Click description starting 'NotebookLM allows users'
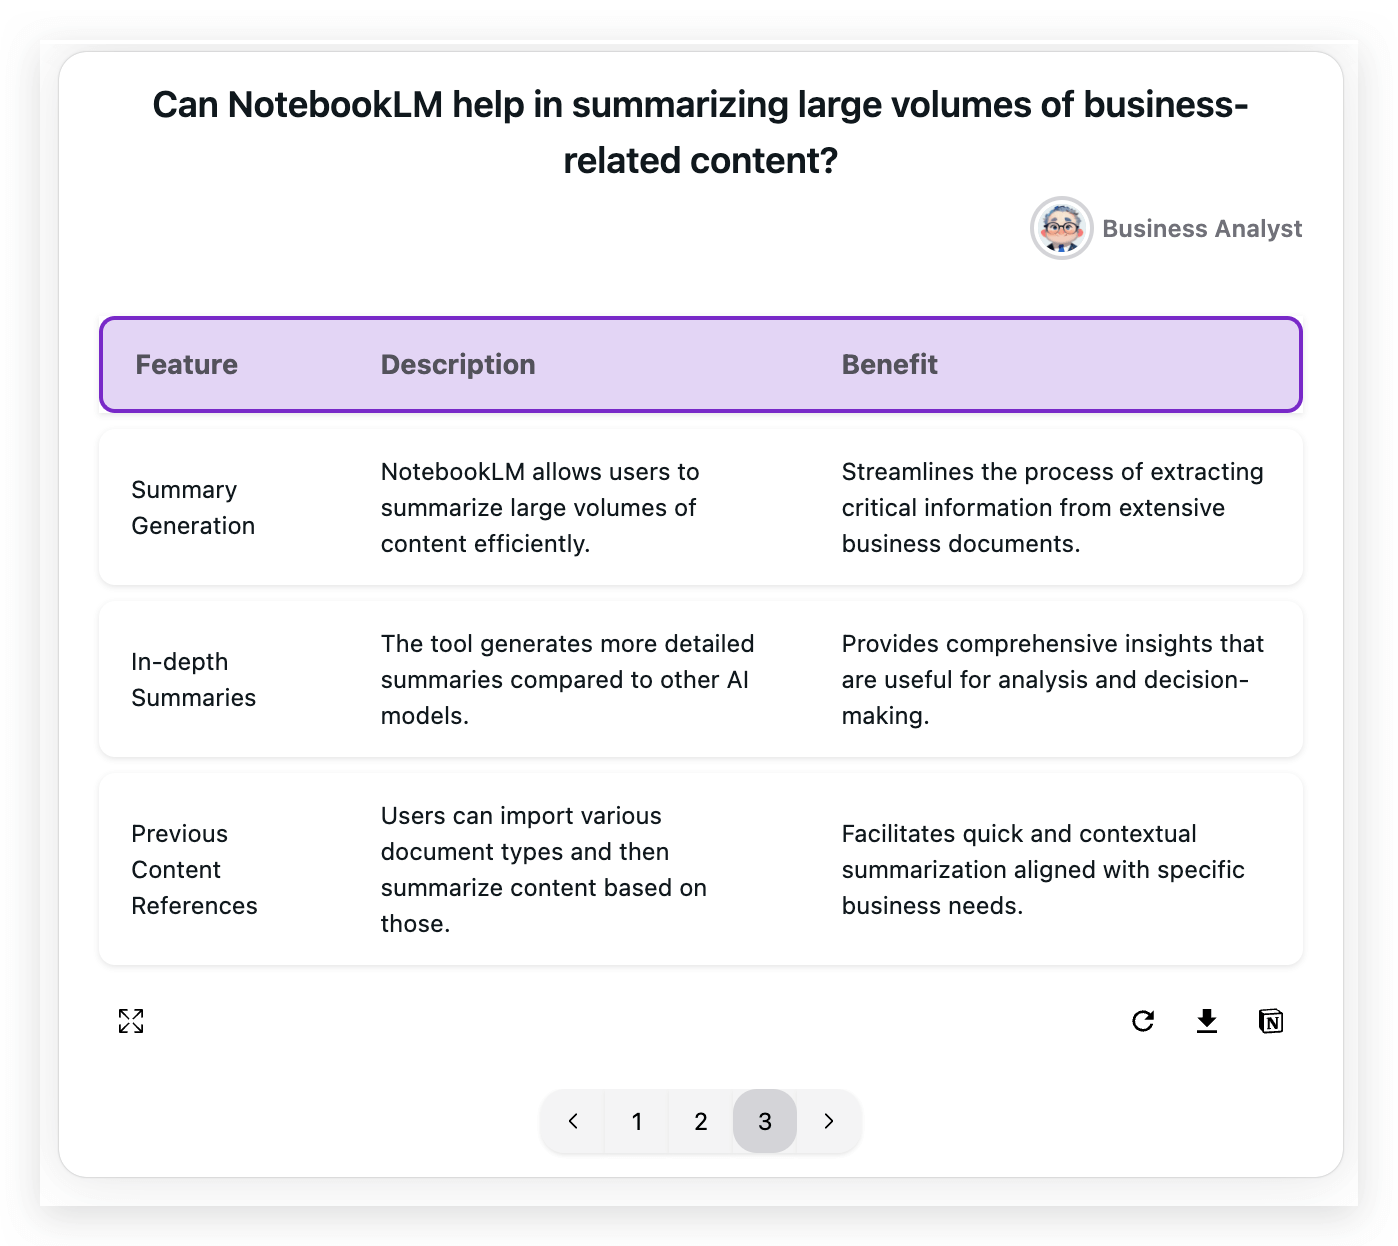The width and height of the screenshot is (1398, 1246). coord(540,508)
